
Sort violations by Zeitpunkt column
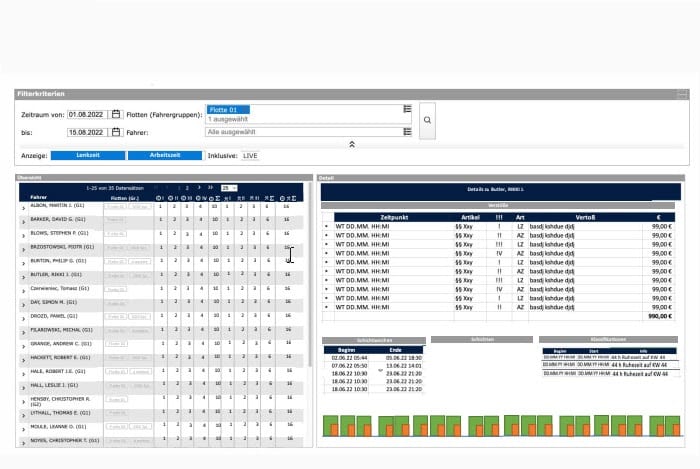394,217
